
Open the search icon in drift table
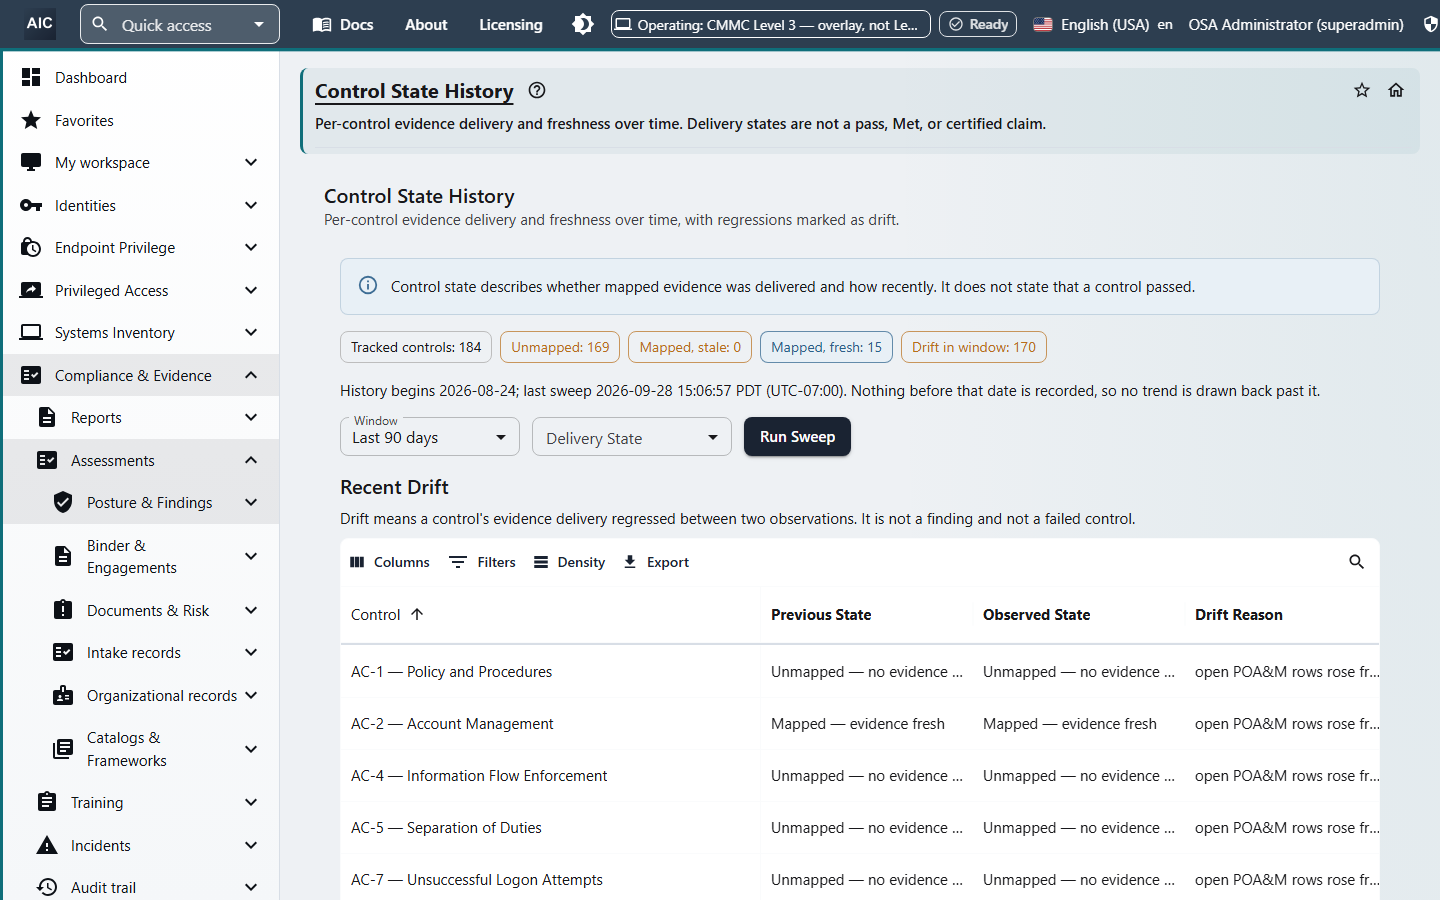(1356, 562)
